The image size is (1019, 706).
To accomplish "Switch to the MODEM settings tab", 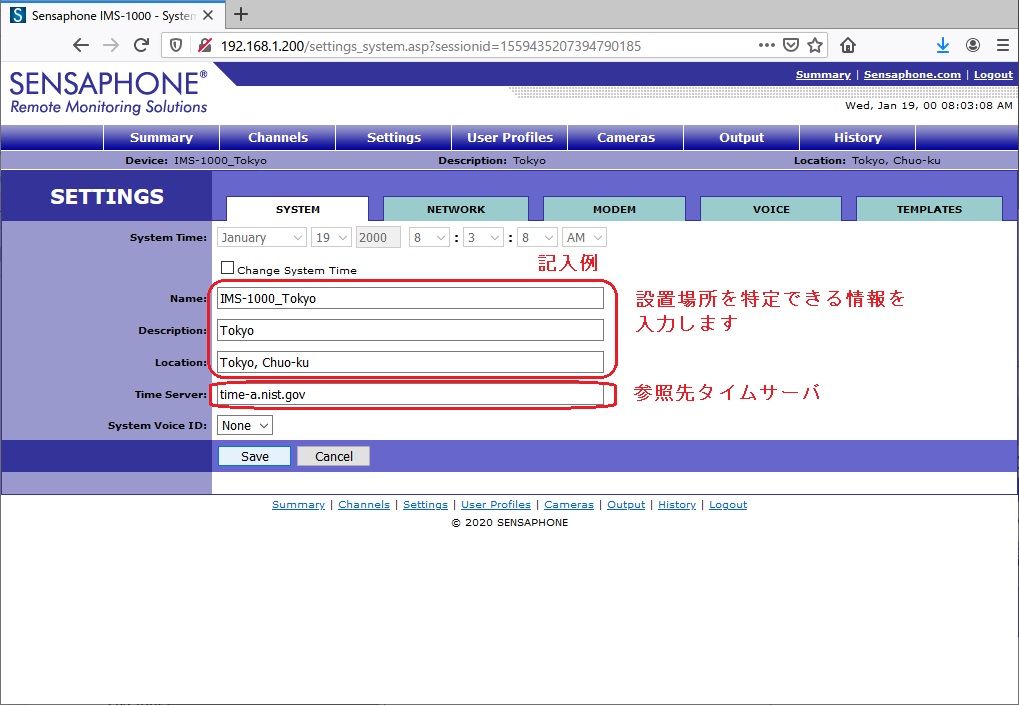I will click(614, 209).
